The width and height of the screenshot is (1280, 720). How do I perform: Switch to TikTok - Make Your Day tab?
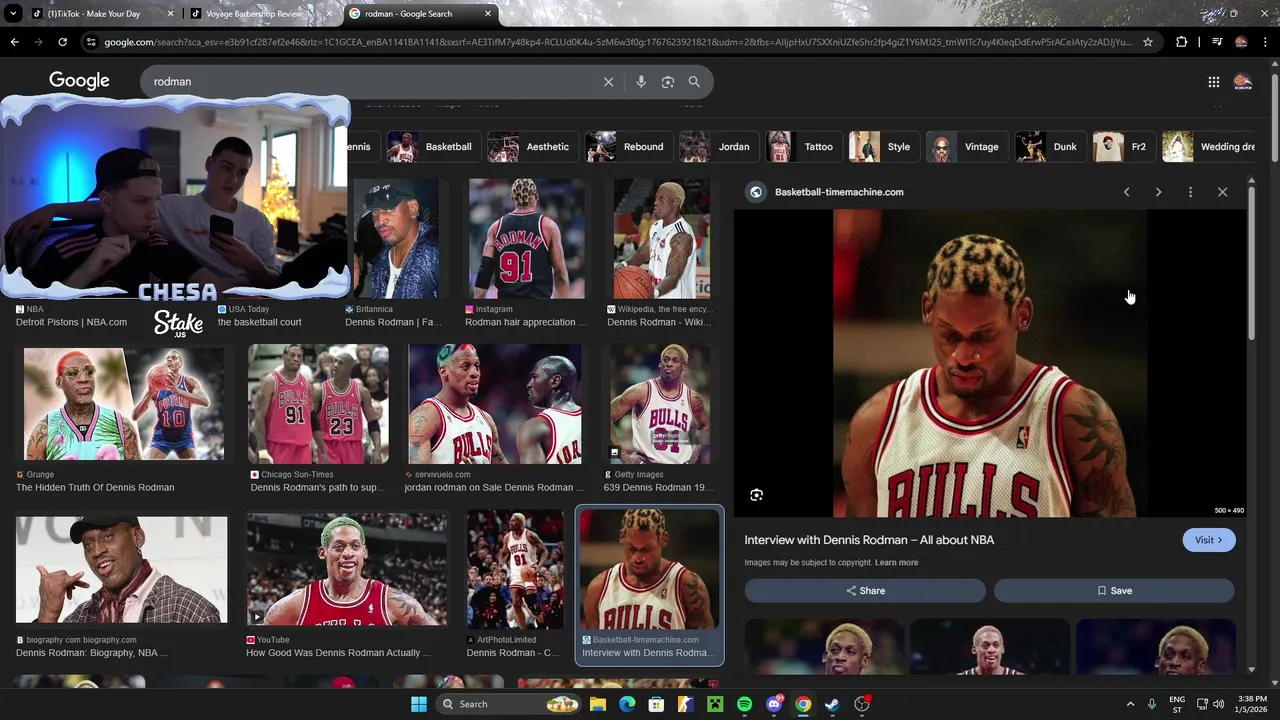click(101, 14)
